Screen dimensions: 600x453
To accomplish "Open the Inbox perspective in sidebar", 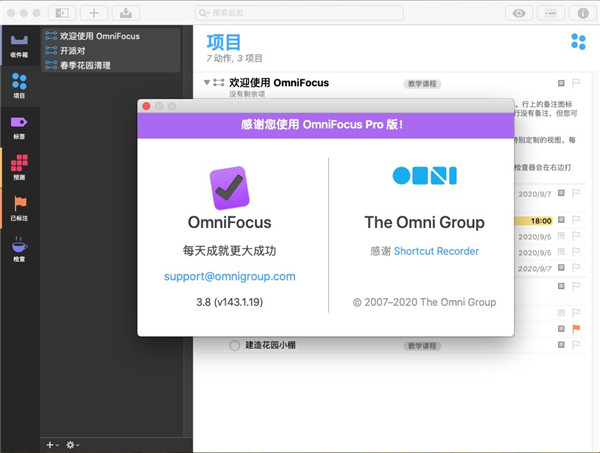I will (x=19, y=45).
